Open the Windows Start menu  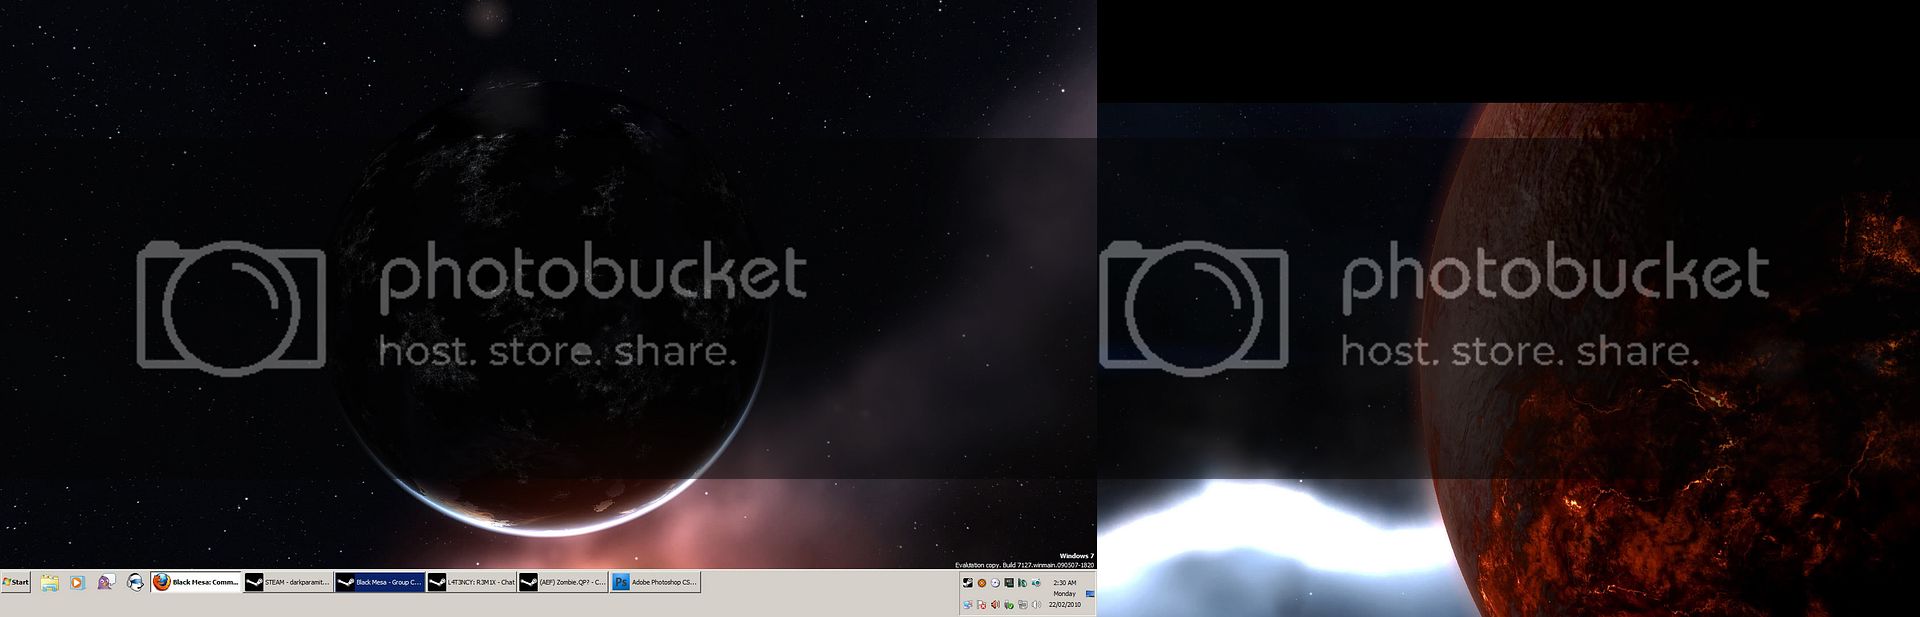click(16, 582)
